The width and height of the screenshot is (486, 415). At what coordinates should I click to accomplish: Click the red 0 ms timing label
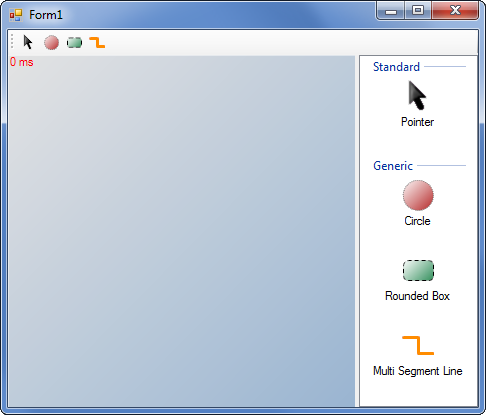click(22, 62)
